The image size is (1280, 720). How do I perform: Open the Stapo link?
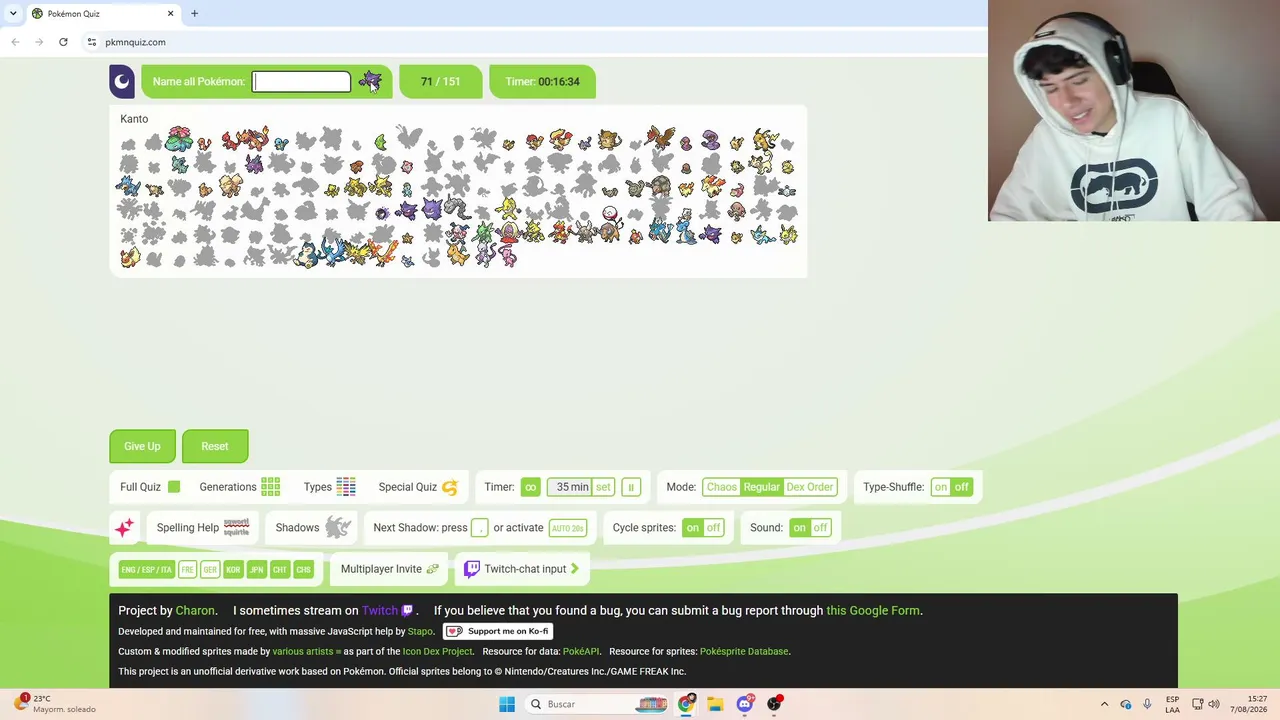(420, 631)
